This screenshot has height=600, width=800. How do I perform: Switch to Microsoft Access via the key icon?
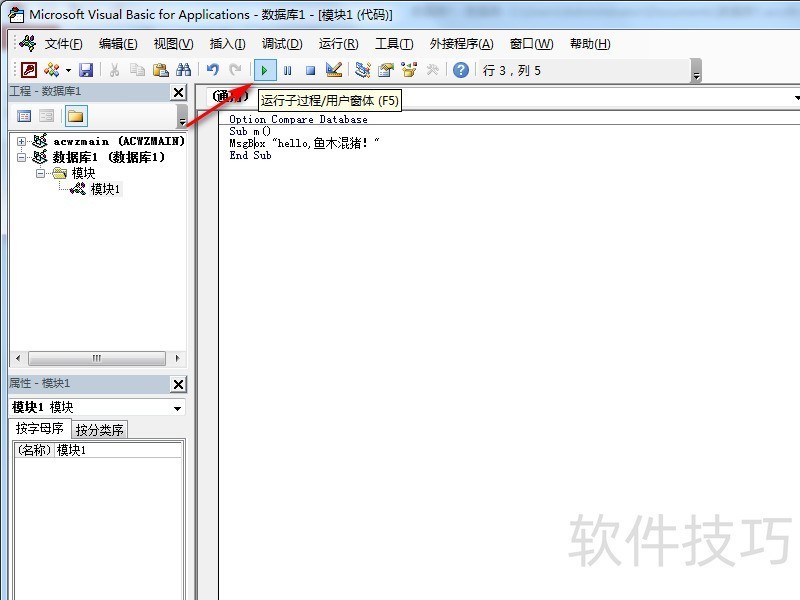[28, 70]
